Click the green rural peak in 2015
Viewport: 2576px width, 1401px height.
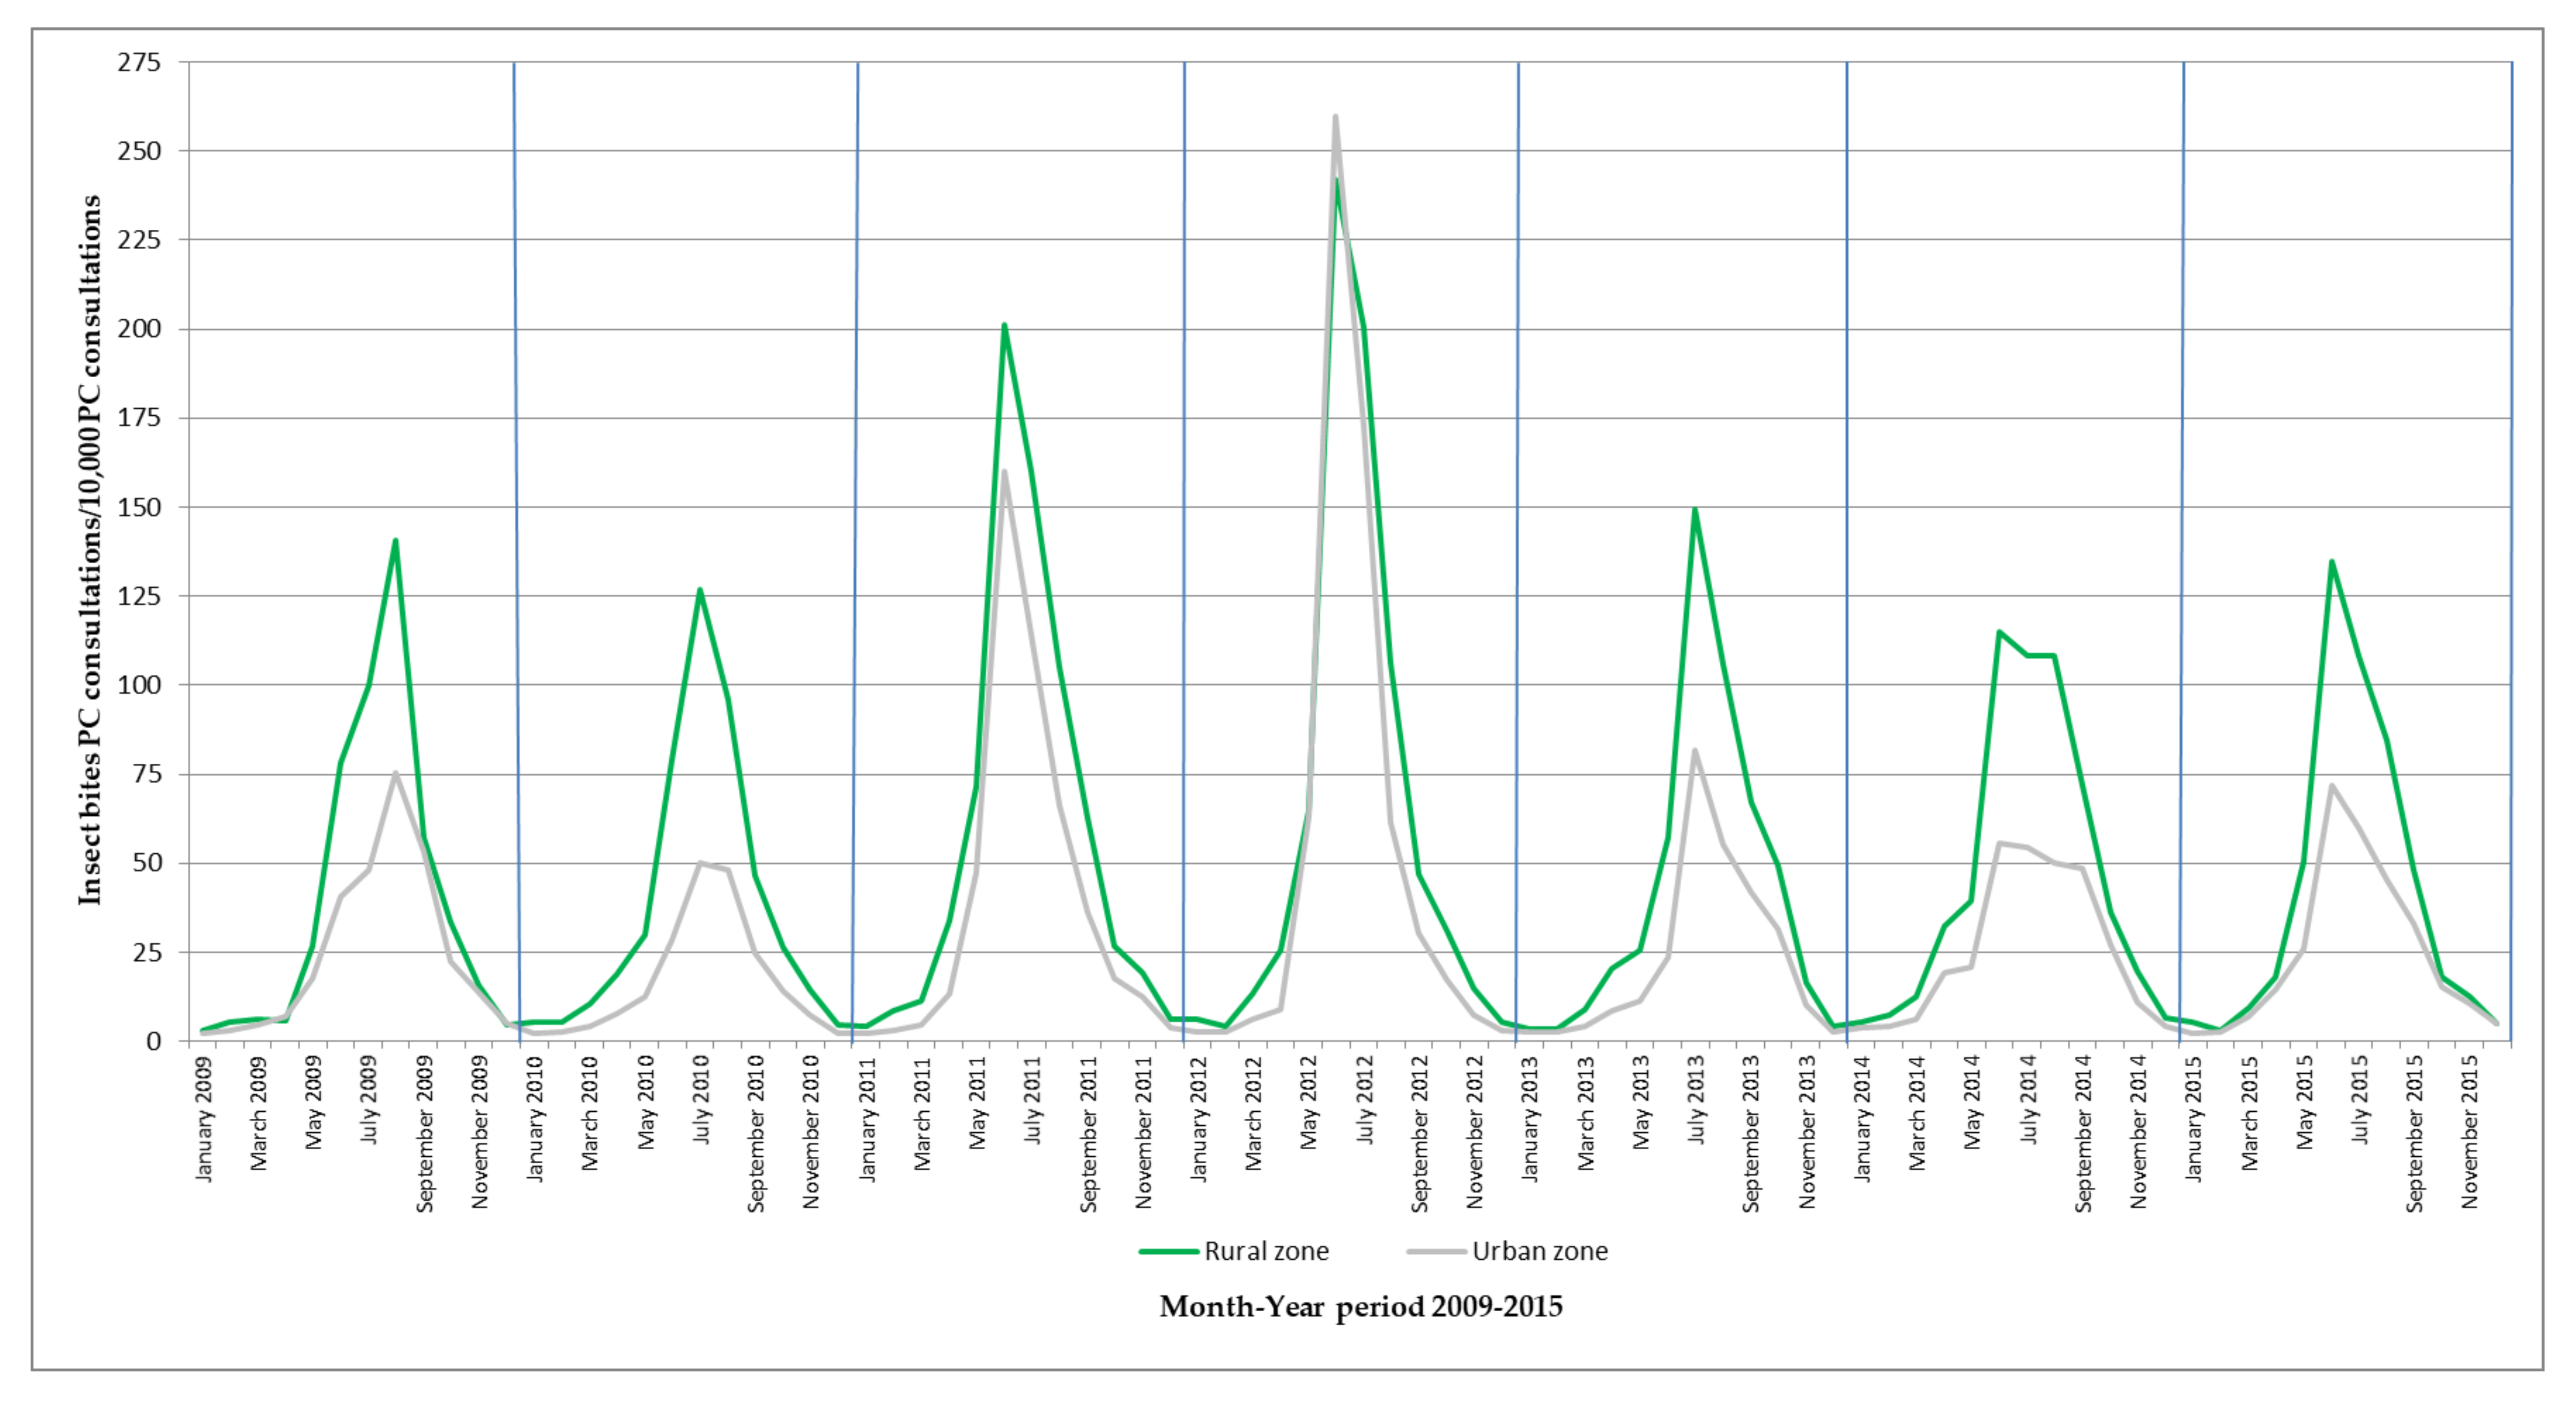2332,562
